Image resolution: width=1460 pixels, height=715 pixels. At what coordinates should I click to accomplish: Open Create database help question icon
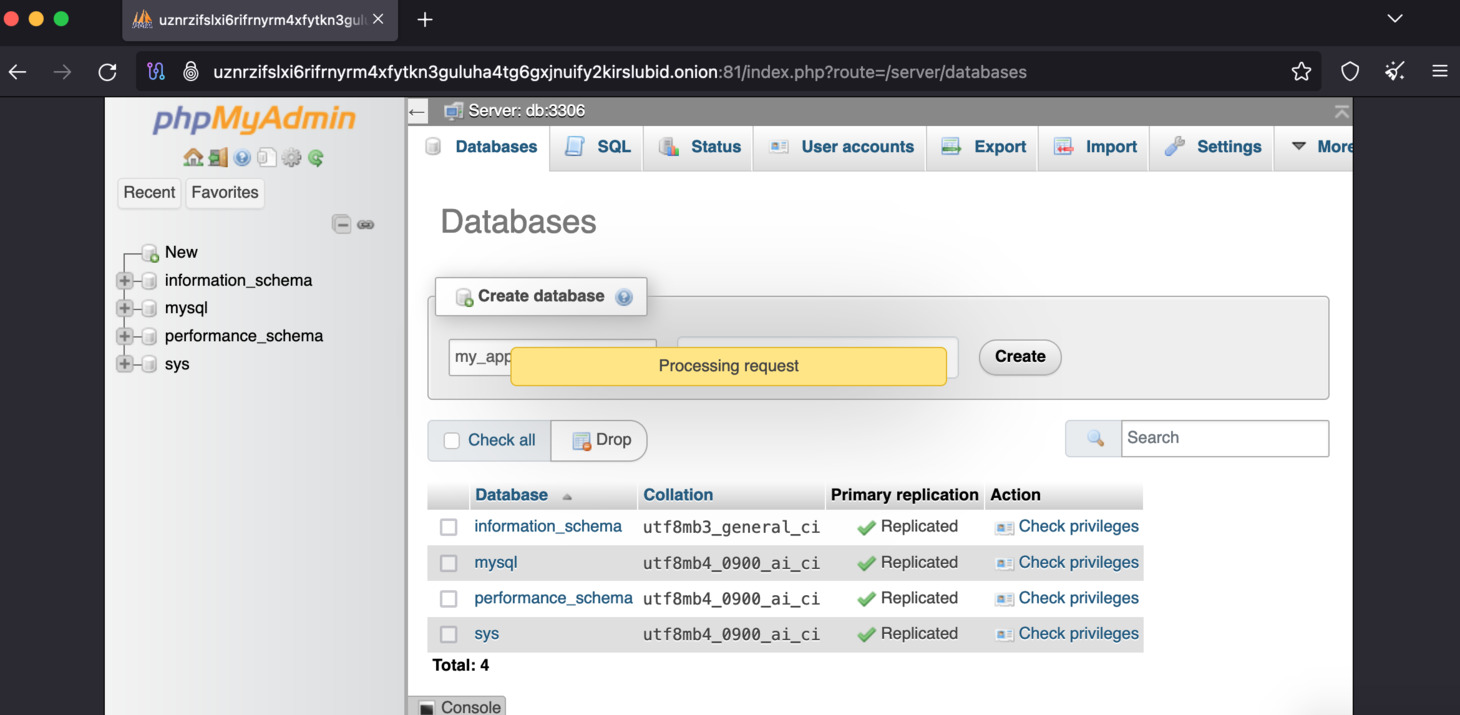click(x=624, y=297)
